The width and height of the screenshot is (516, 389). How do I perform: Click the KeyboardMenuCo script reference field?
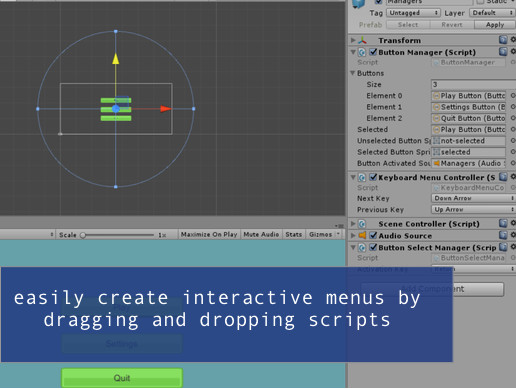(x=469, y=188)
